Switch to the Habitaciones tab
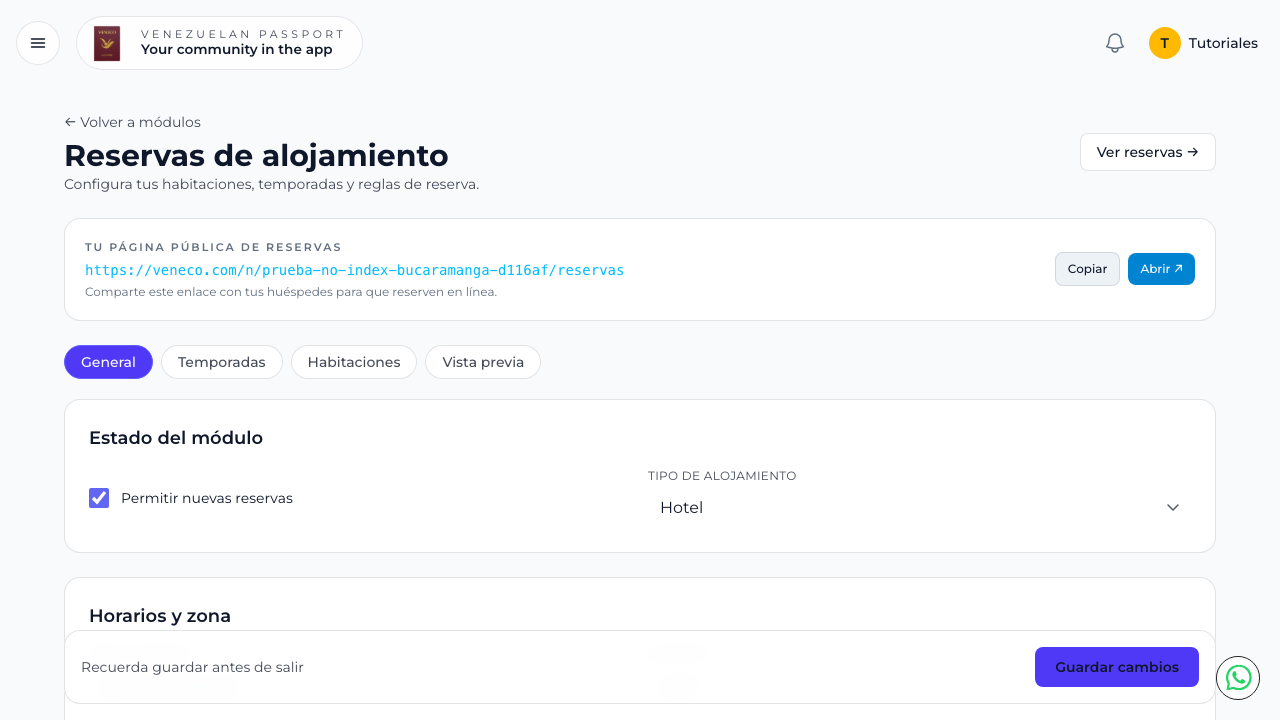 click(x=354, y=362)
